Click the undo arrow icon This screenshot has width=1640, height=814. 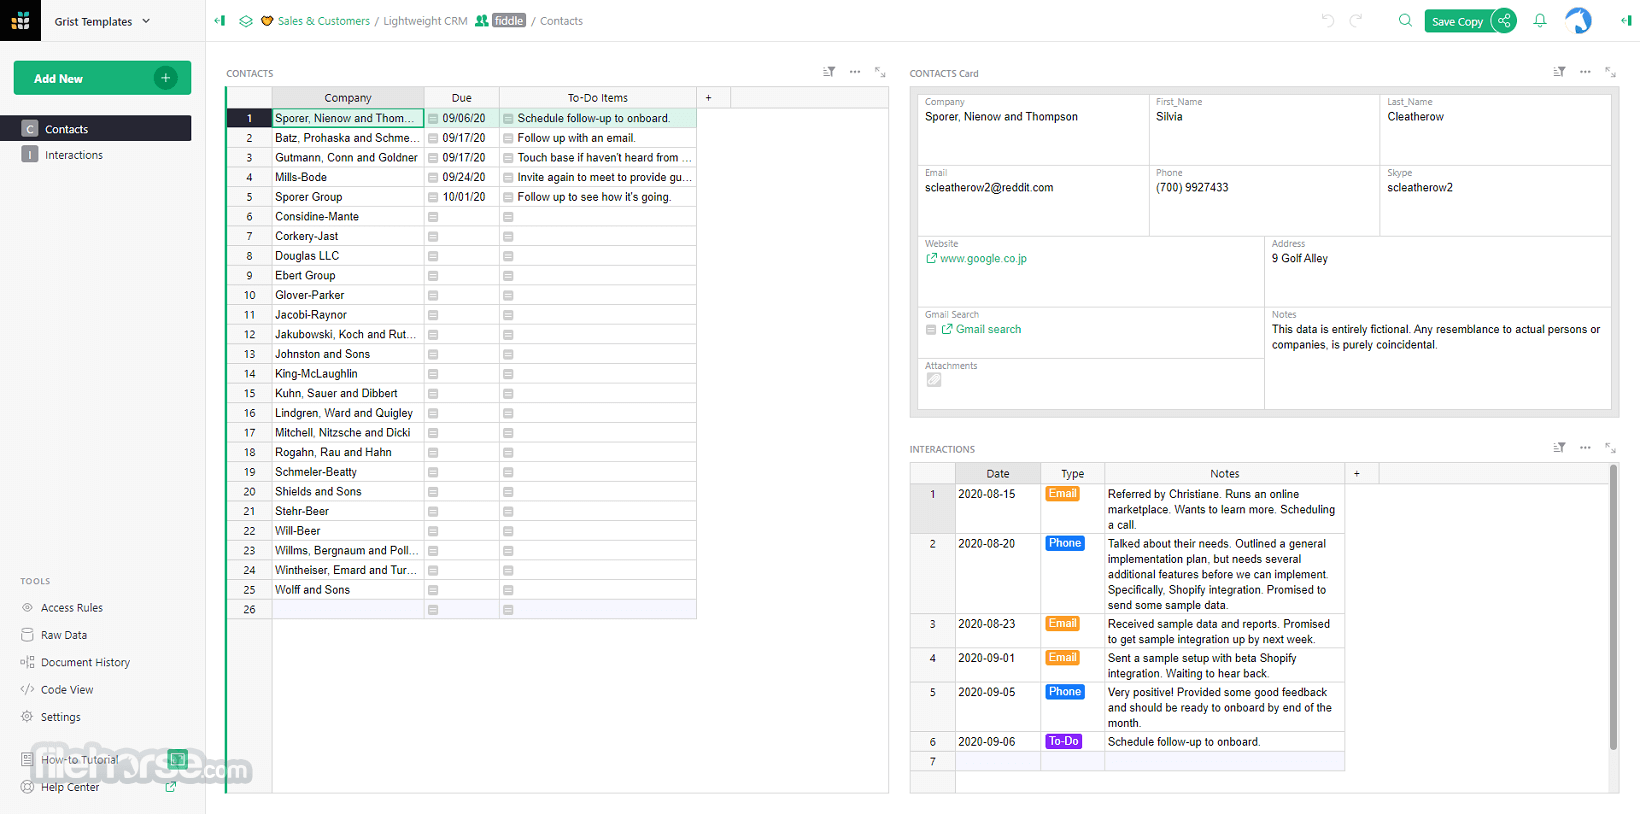[x=1327, y=20]
